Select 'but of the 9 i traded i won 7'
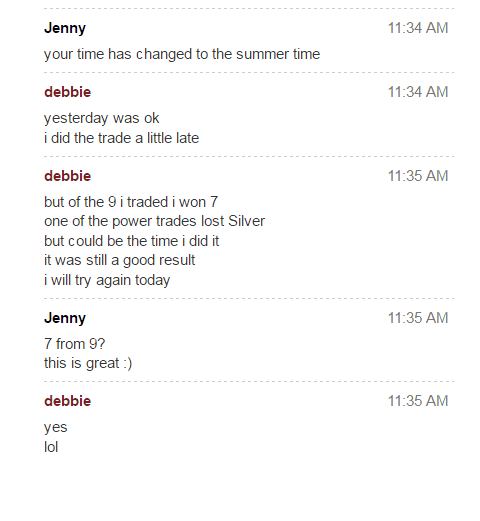Viewport: 480px width, 521px height. tap(131, 202)
